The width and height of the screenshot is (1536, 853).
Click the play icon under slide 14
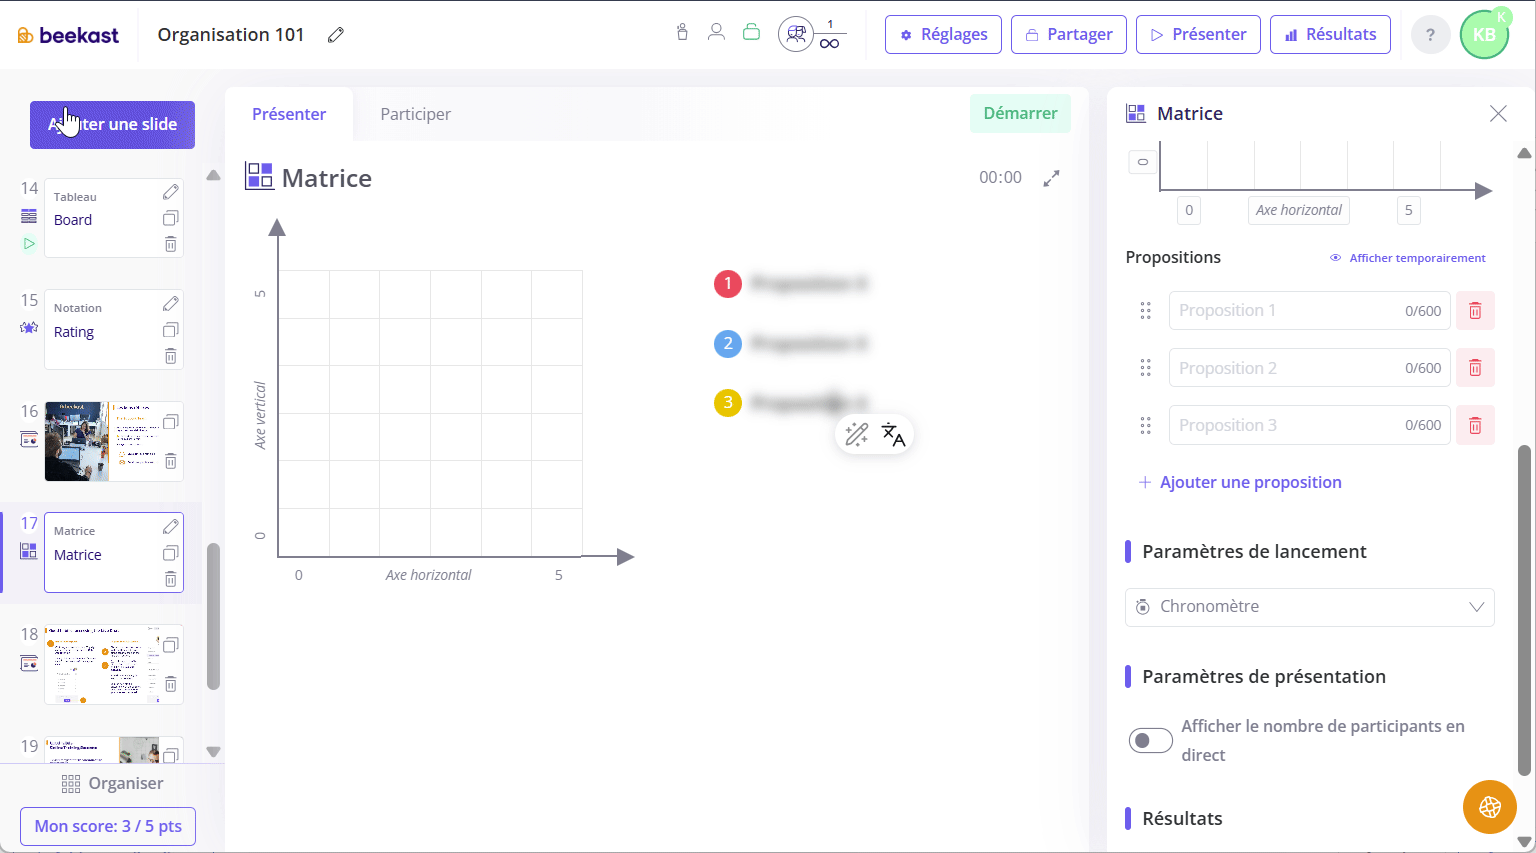tap(29, 243)
